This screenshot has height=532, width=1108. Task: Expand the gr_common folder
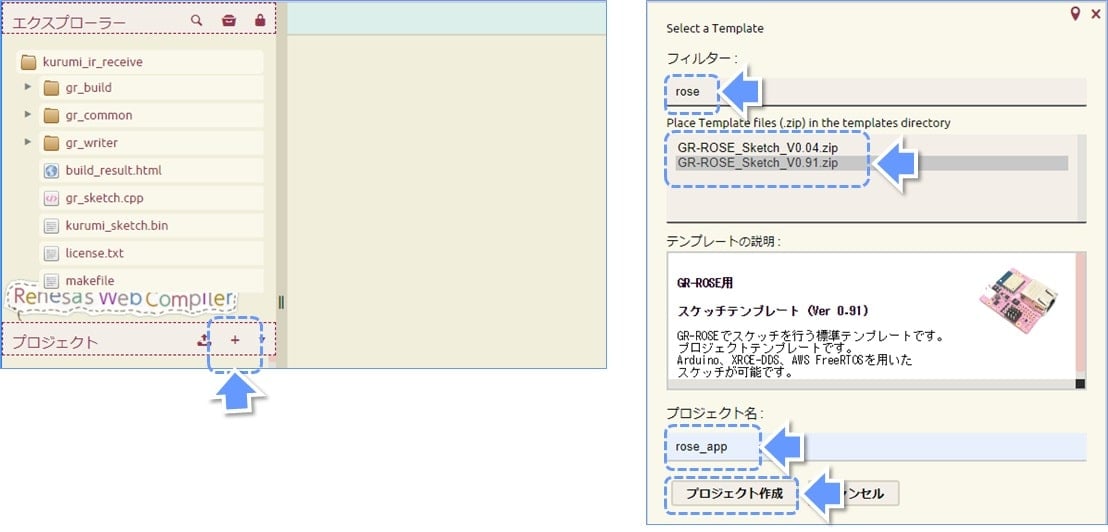pyautogui.click(x=28, y=114)
